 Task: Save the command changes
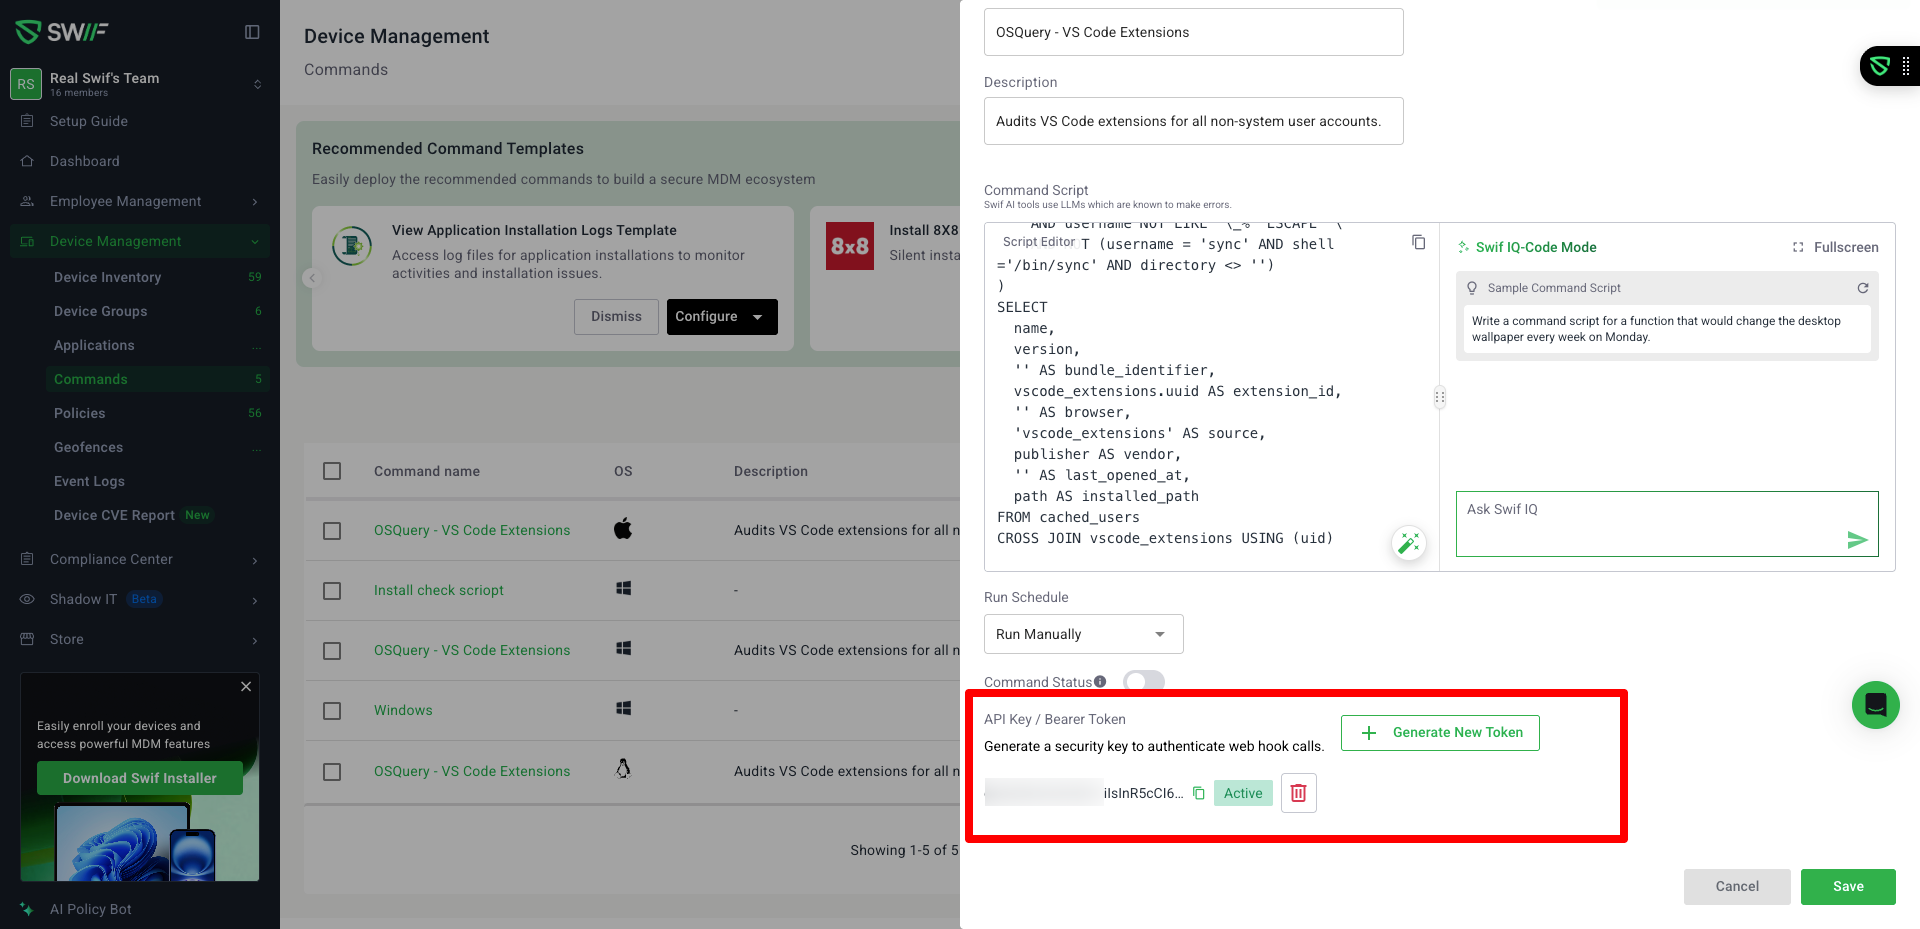[1847, 886]
